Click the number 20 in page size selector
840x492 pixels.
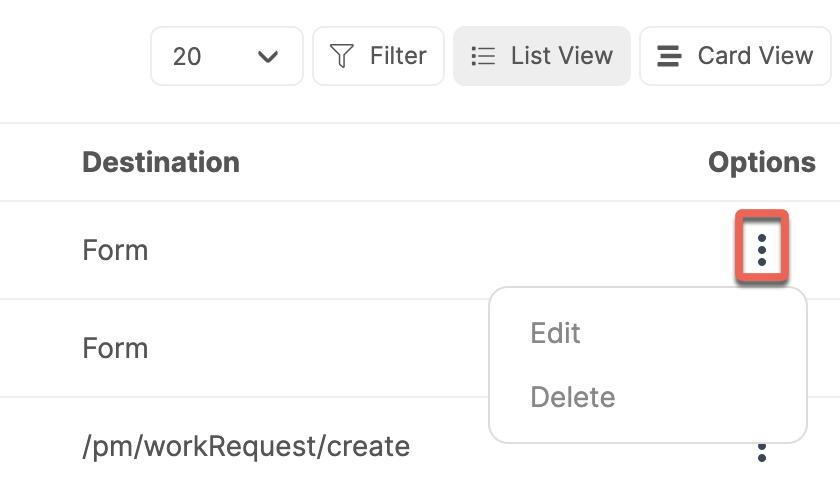tap(186, 56)
